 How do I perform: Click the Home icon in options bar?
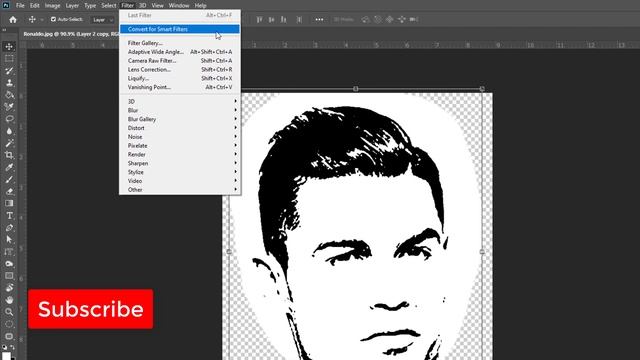point(13,19)
